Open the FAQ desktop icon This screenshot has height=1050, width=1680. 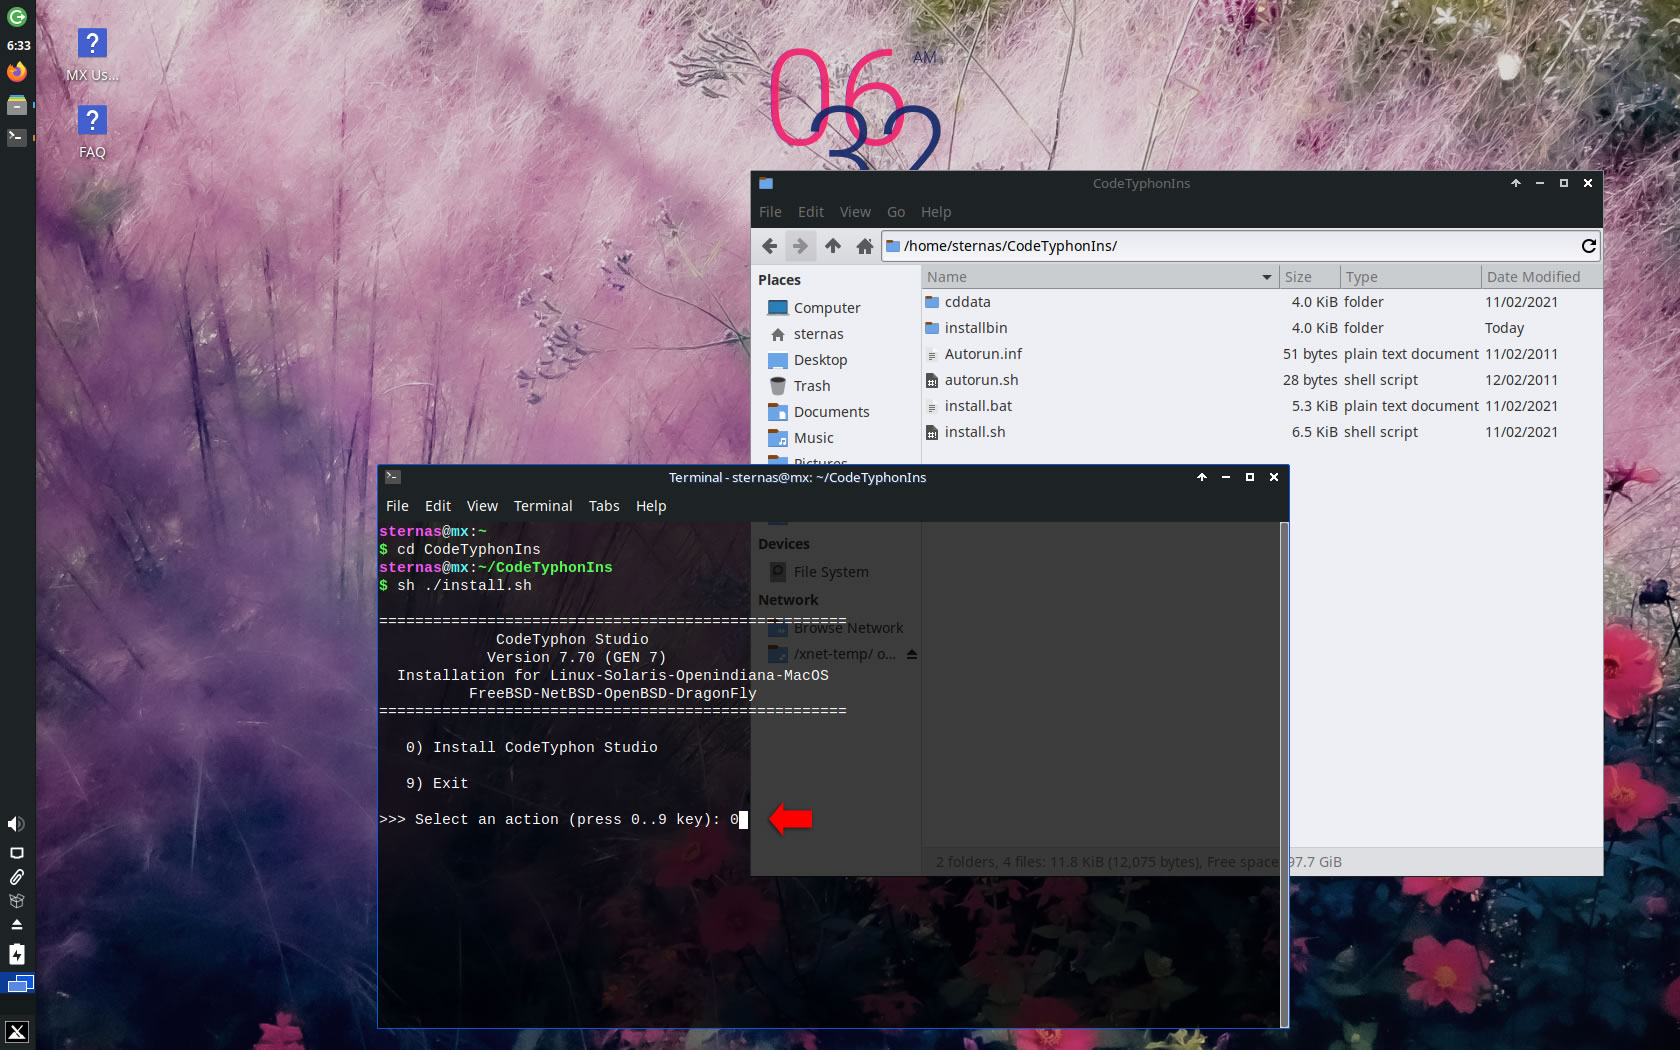pyautogui.click(x=92, y=132)
